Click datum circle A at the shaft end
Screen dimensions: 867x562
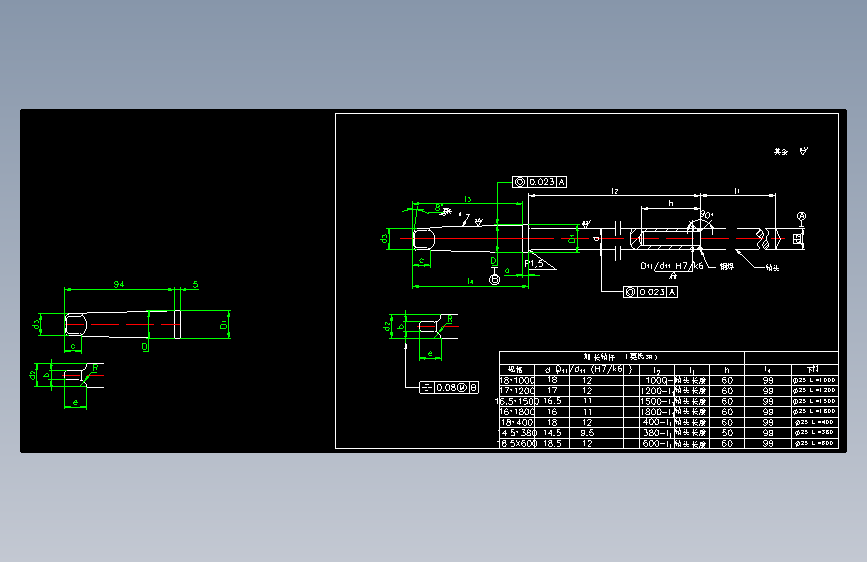click(x=801, y=216)
